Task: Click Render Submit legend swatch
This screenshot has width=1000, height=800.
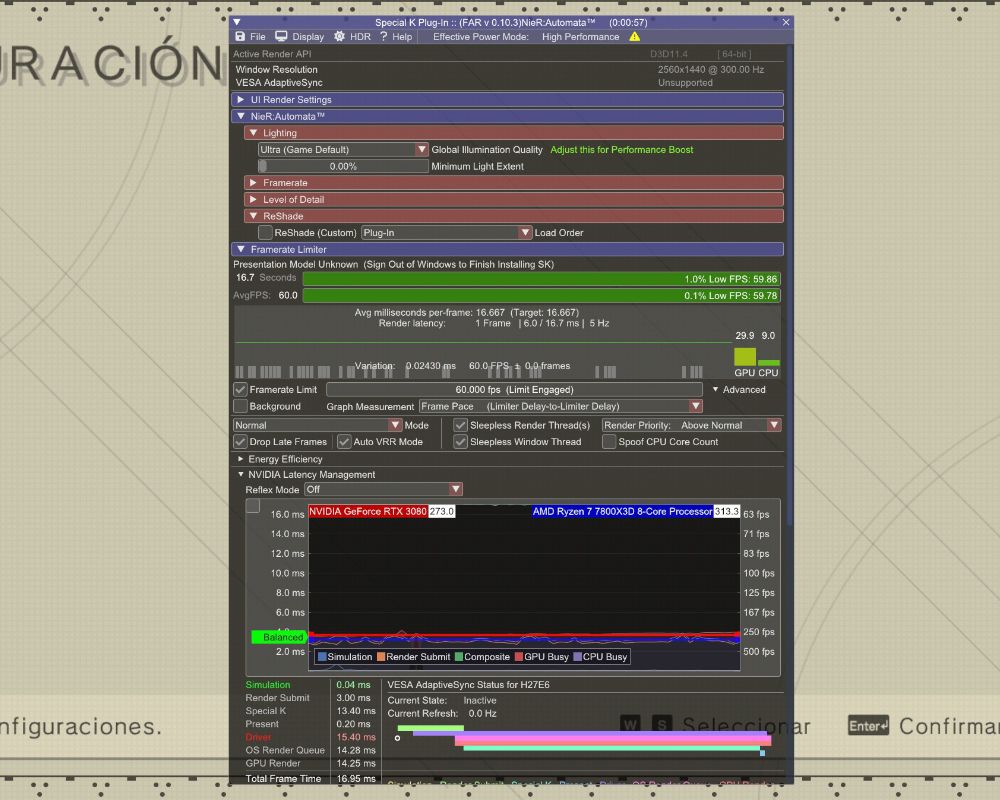Action: coord(381,656)
